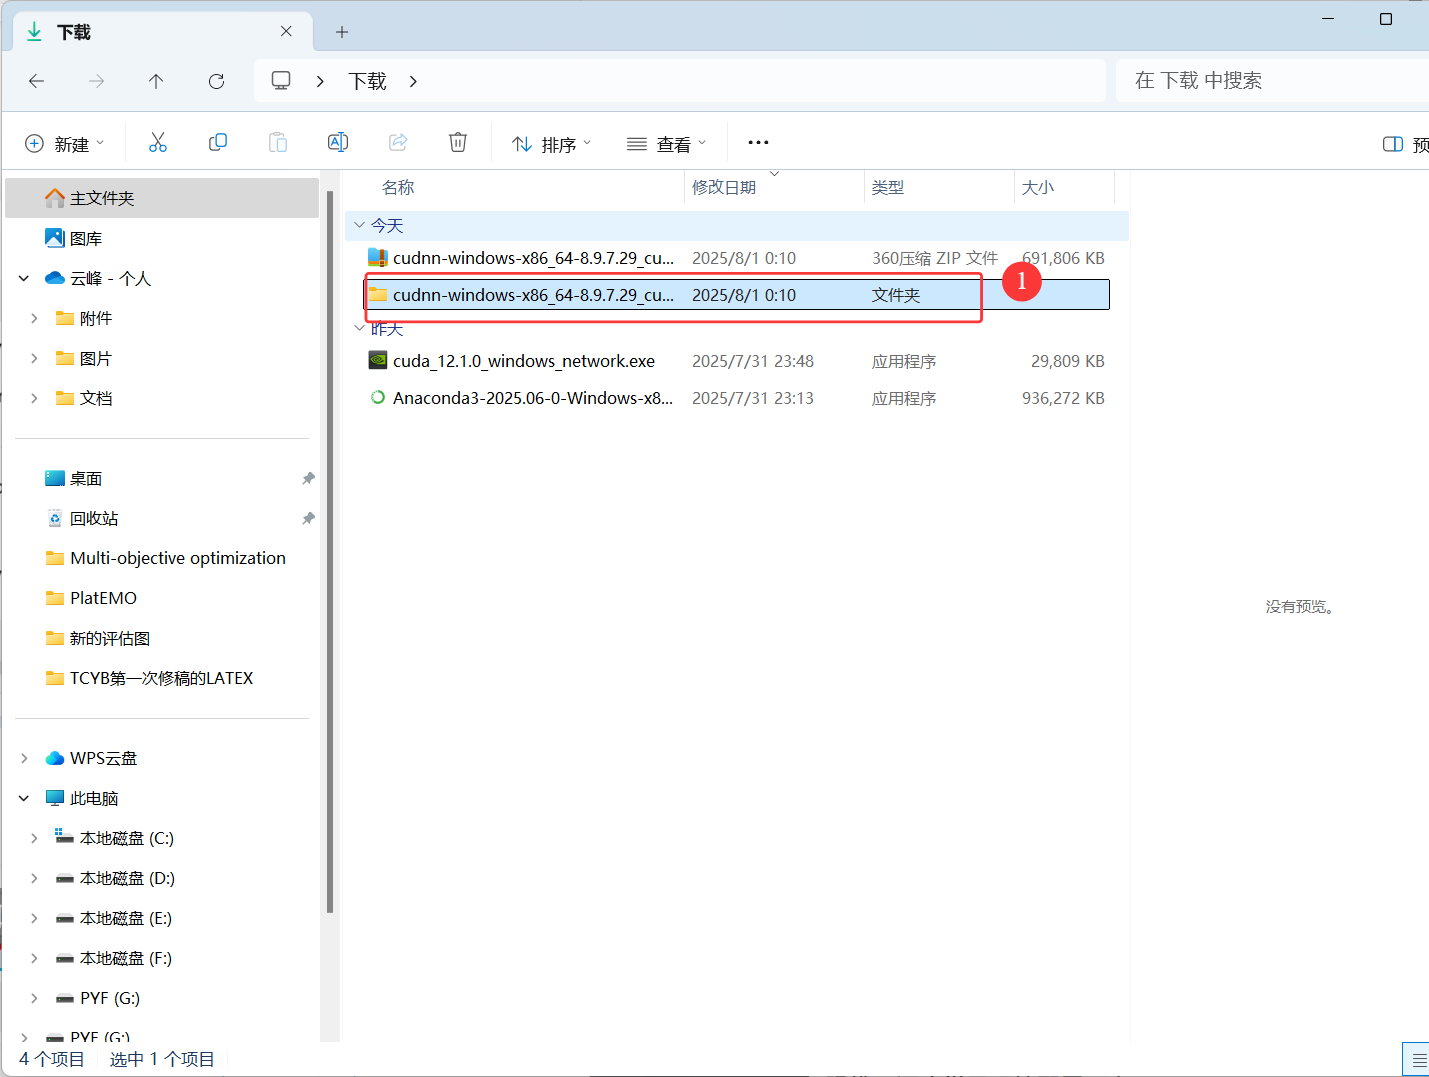Screen dimensions: 1429x1077
Task: Click the Share icon in the toolbar
Action: click(397, 142)
